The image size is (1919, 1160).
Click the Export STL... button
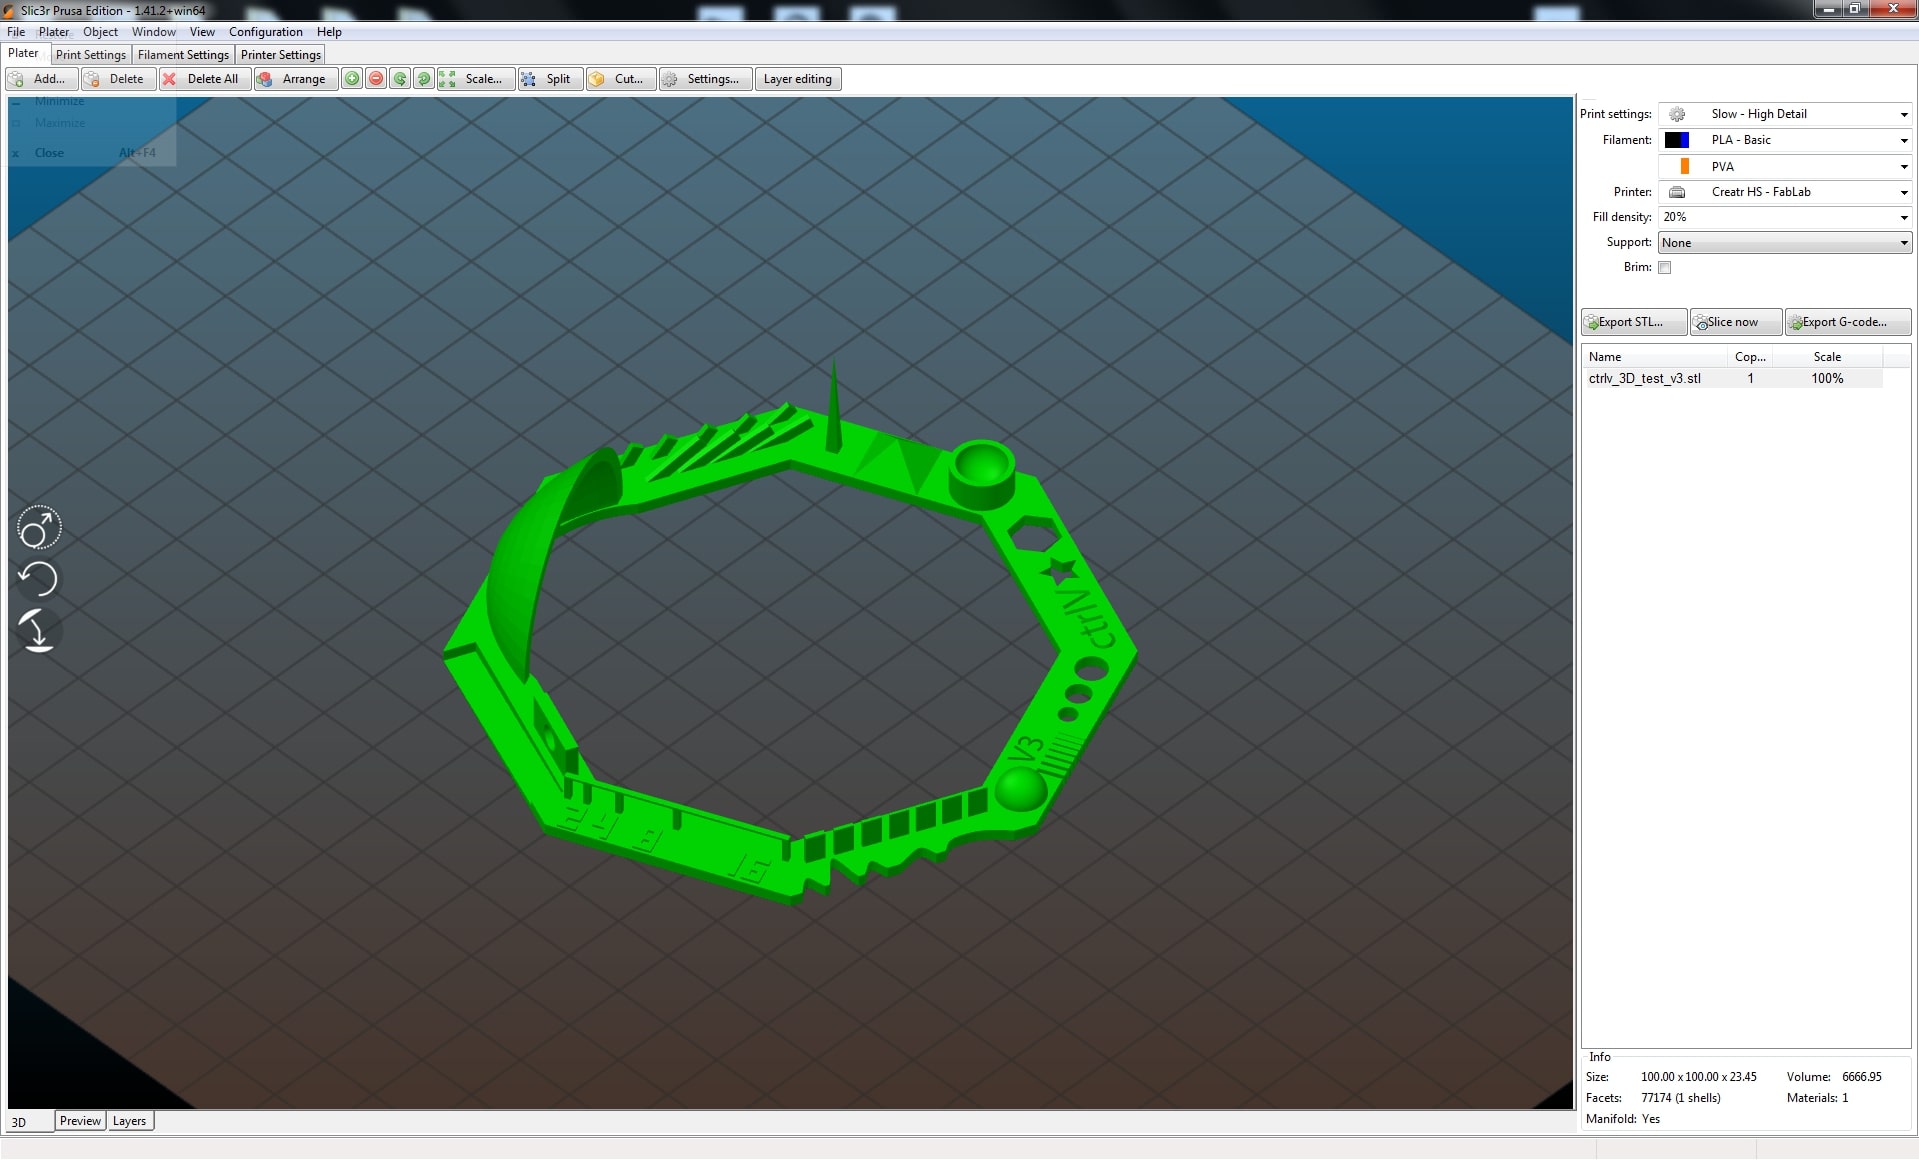click(x=1634, y=322)
